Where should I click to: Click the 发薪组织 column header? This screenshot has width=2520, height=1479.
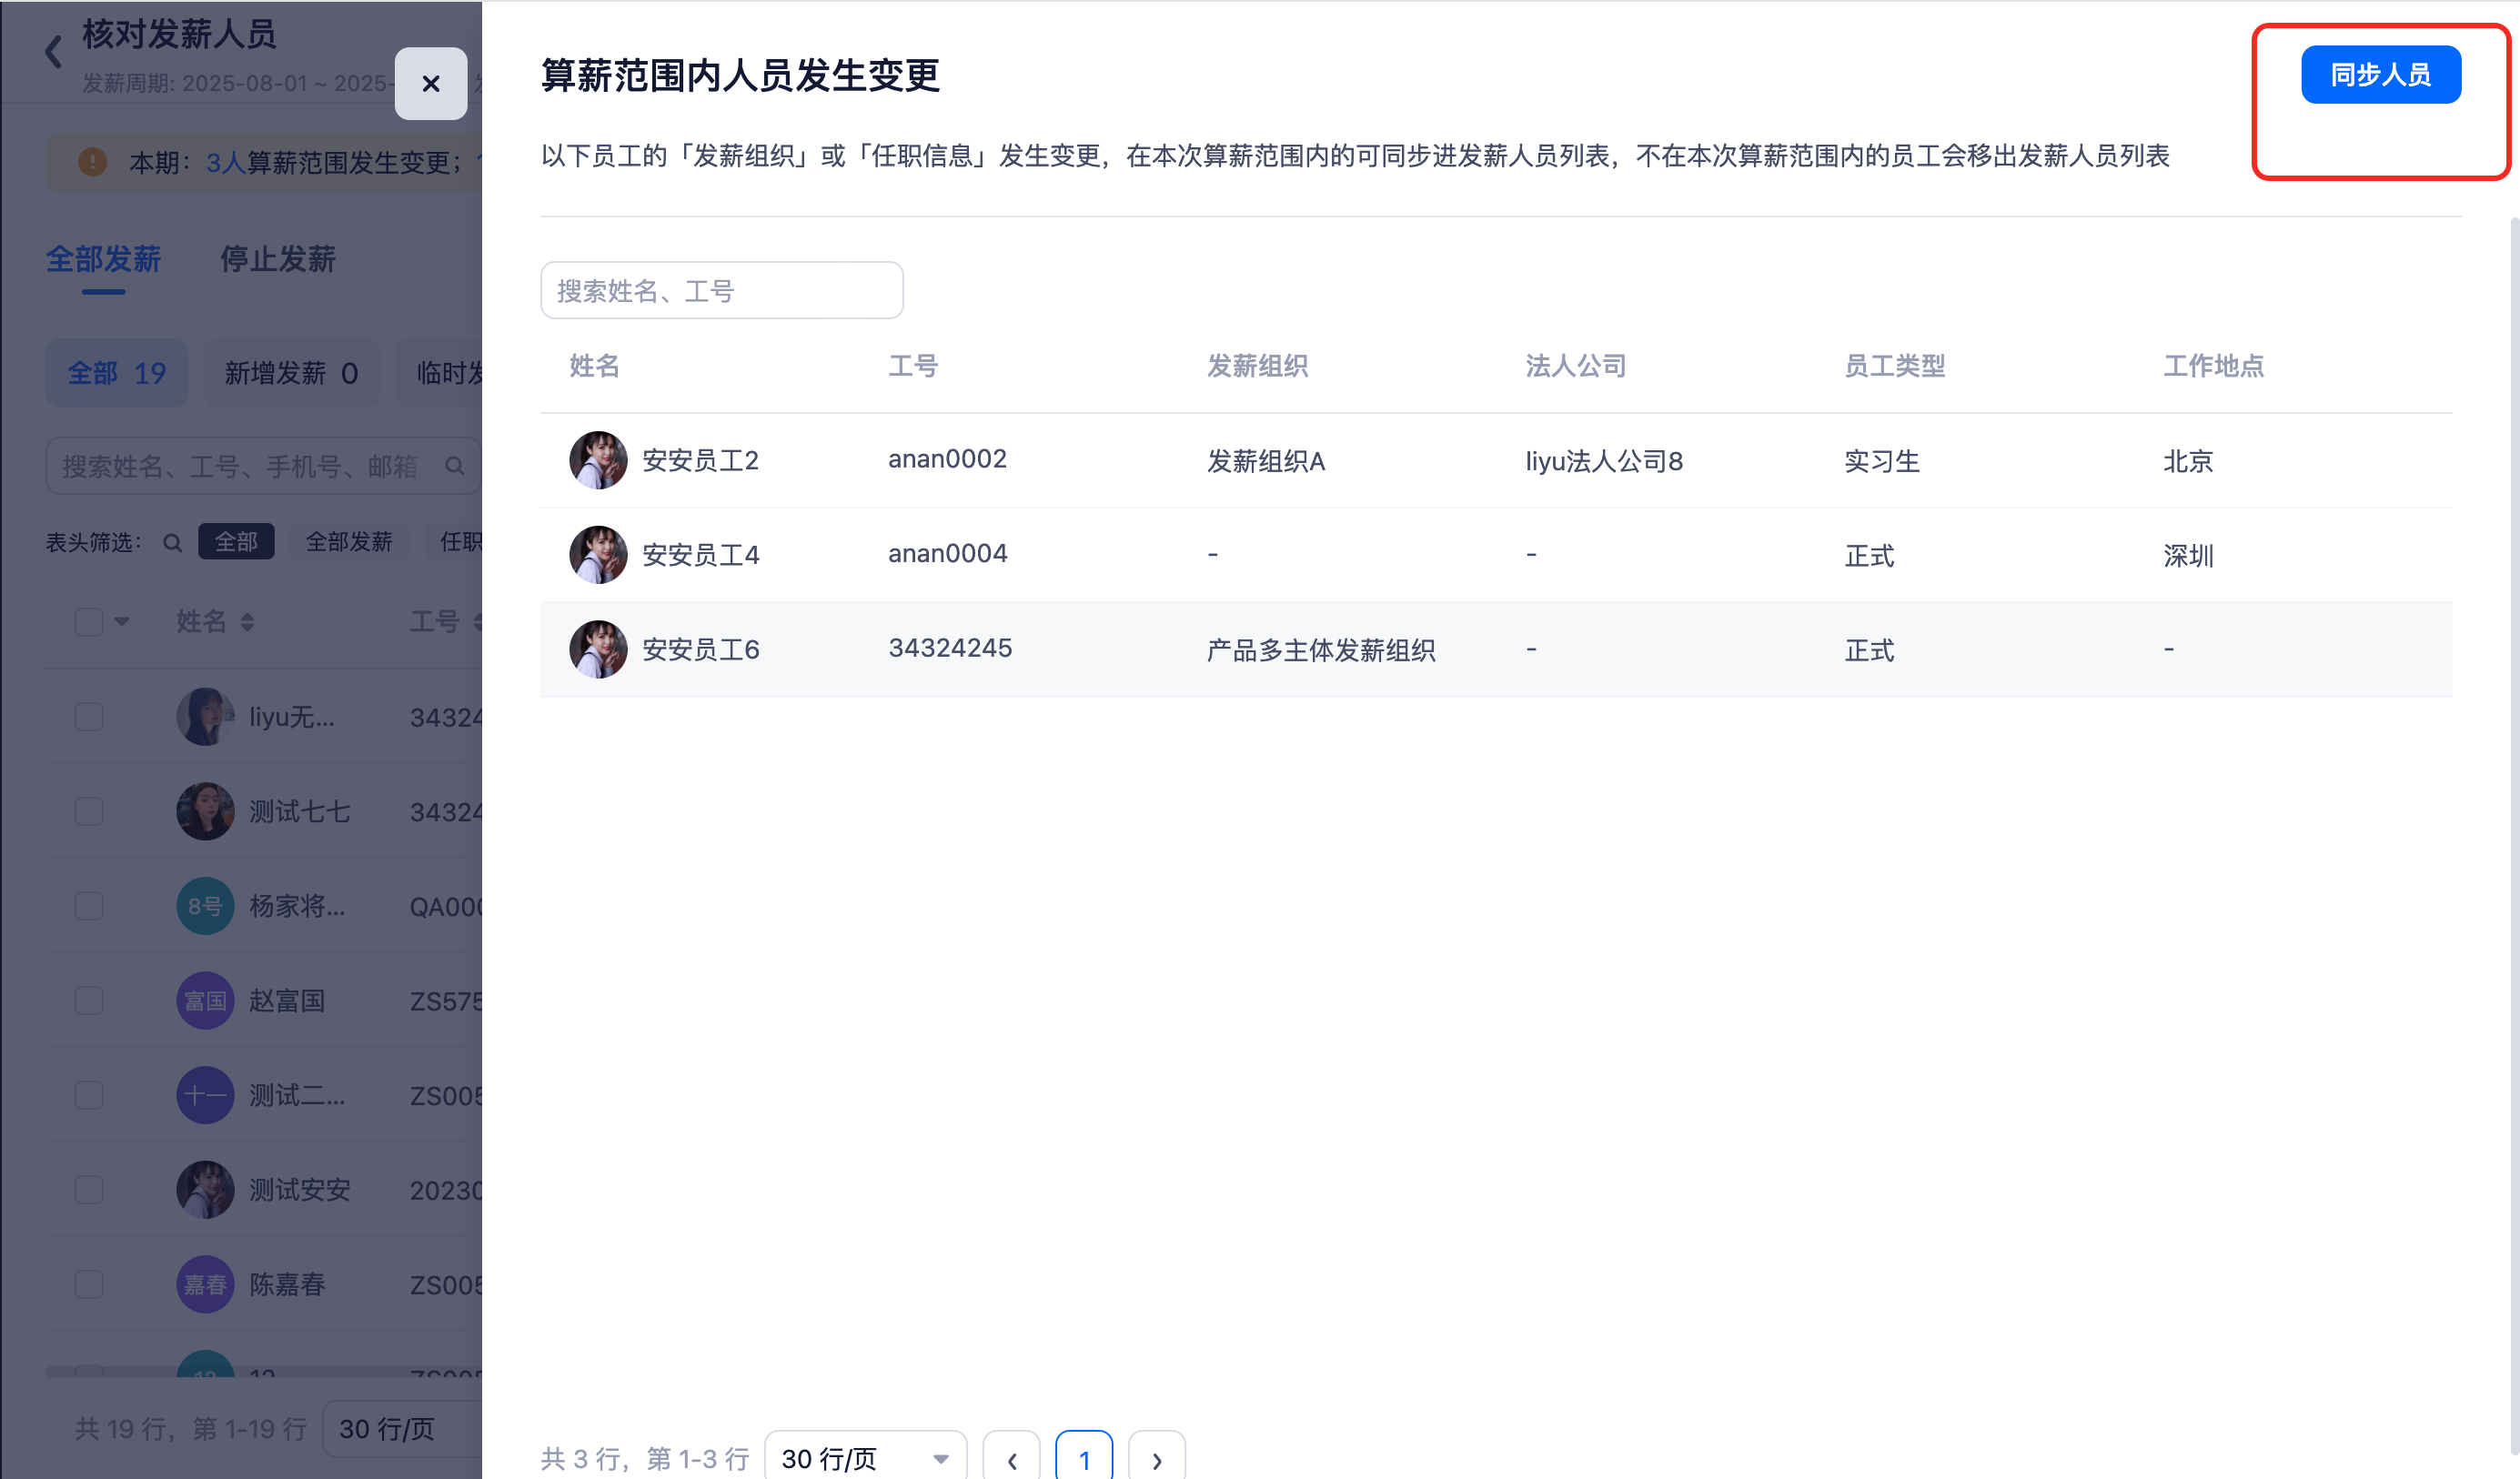(1257, 366)
